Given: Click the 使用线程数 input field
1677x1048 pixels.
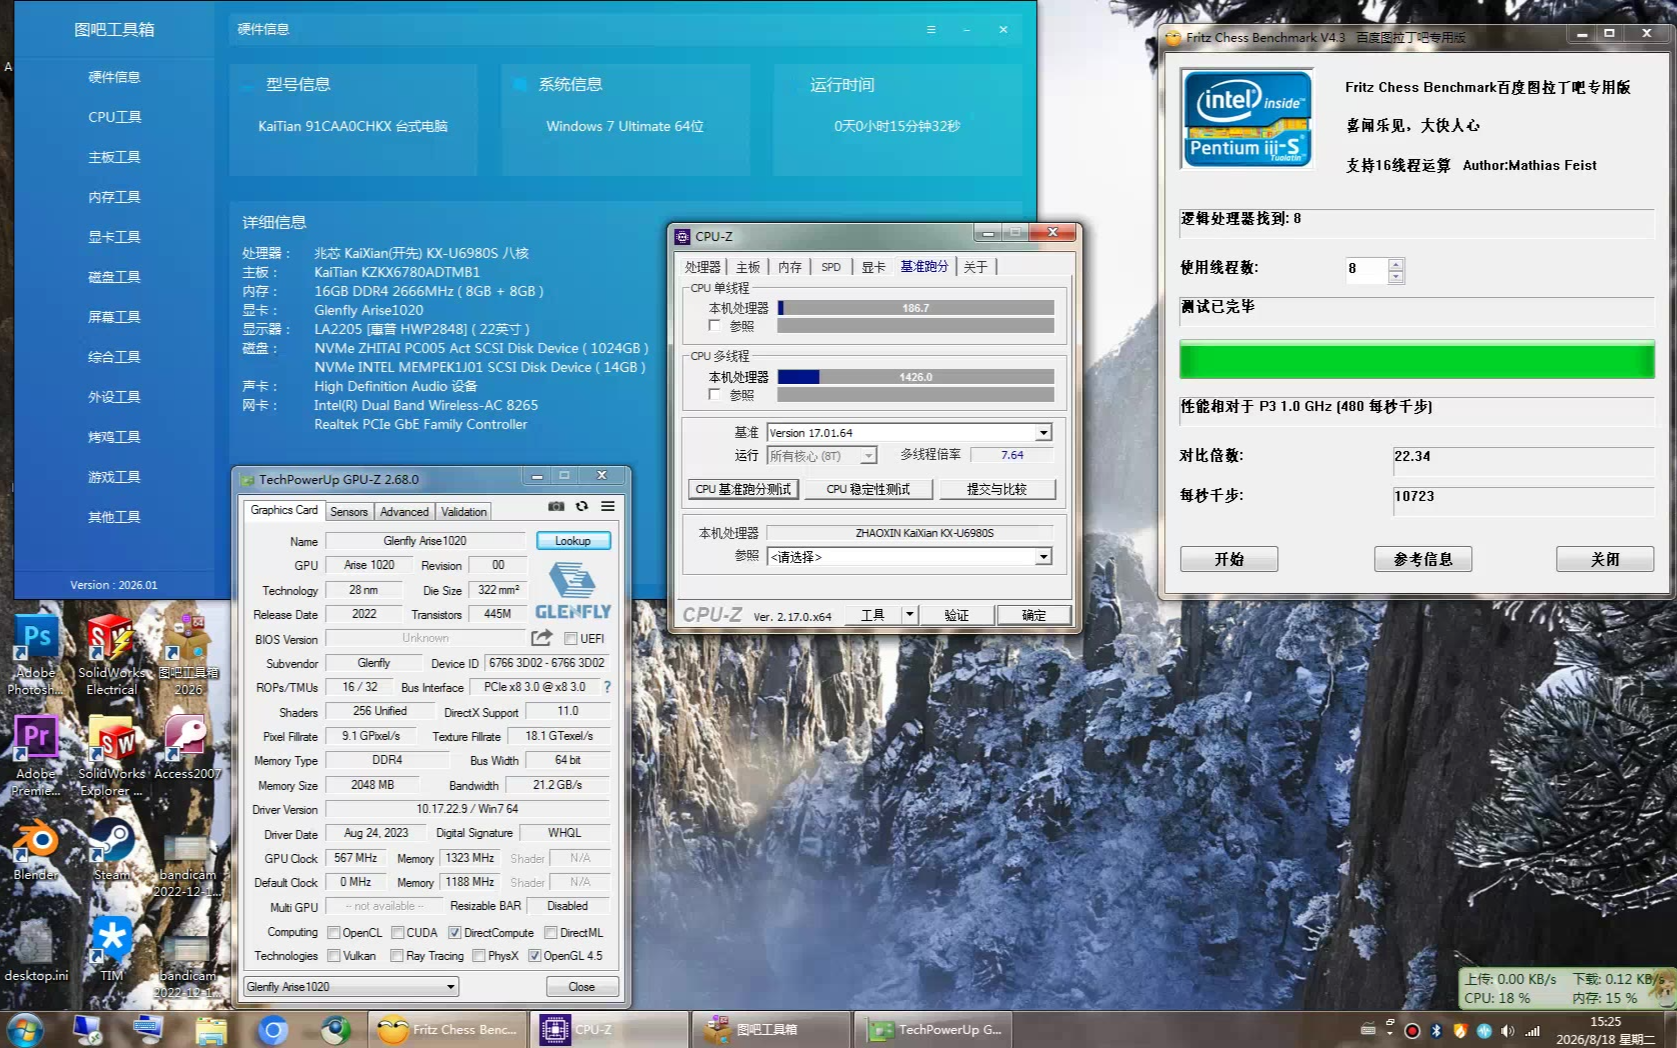Looking at the screenshot, I should click(1366, 270).
